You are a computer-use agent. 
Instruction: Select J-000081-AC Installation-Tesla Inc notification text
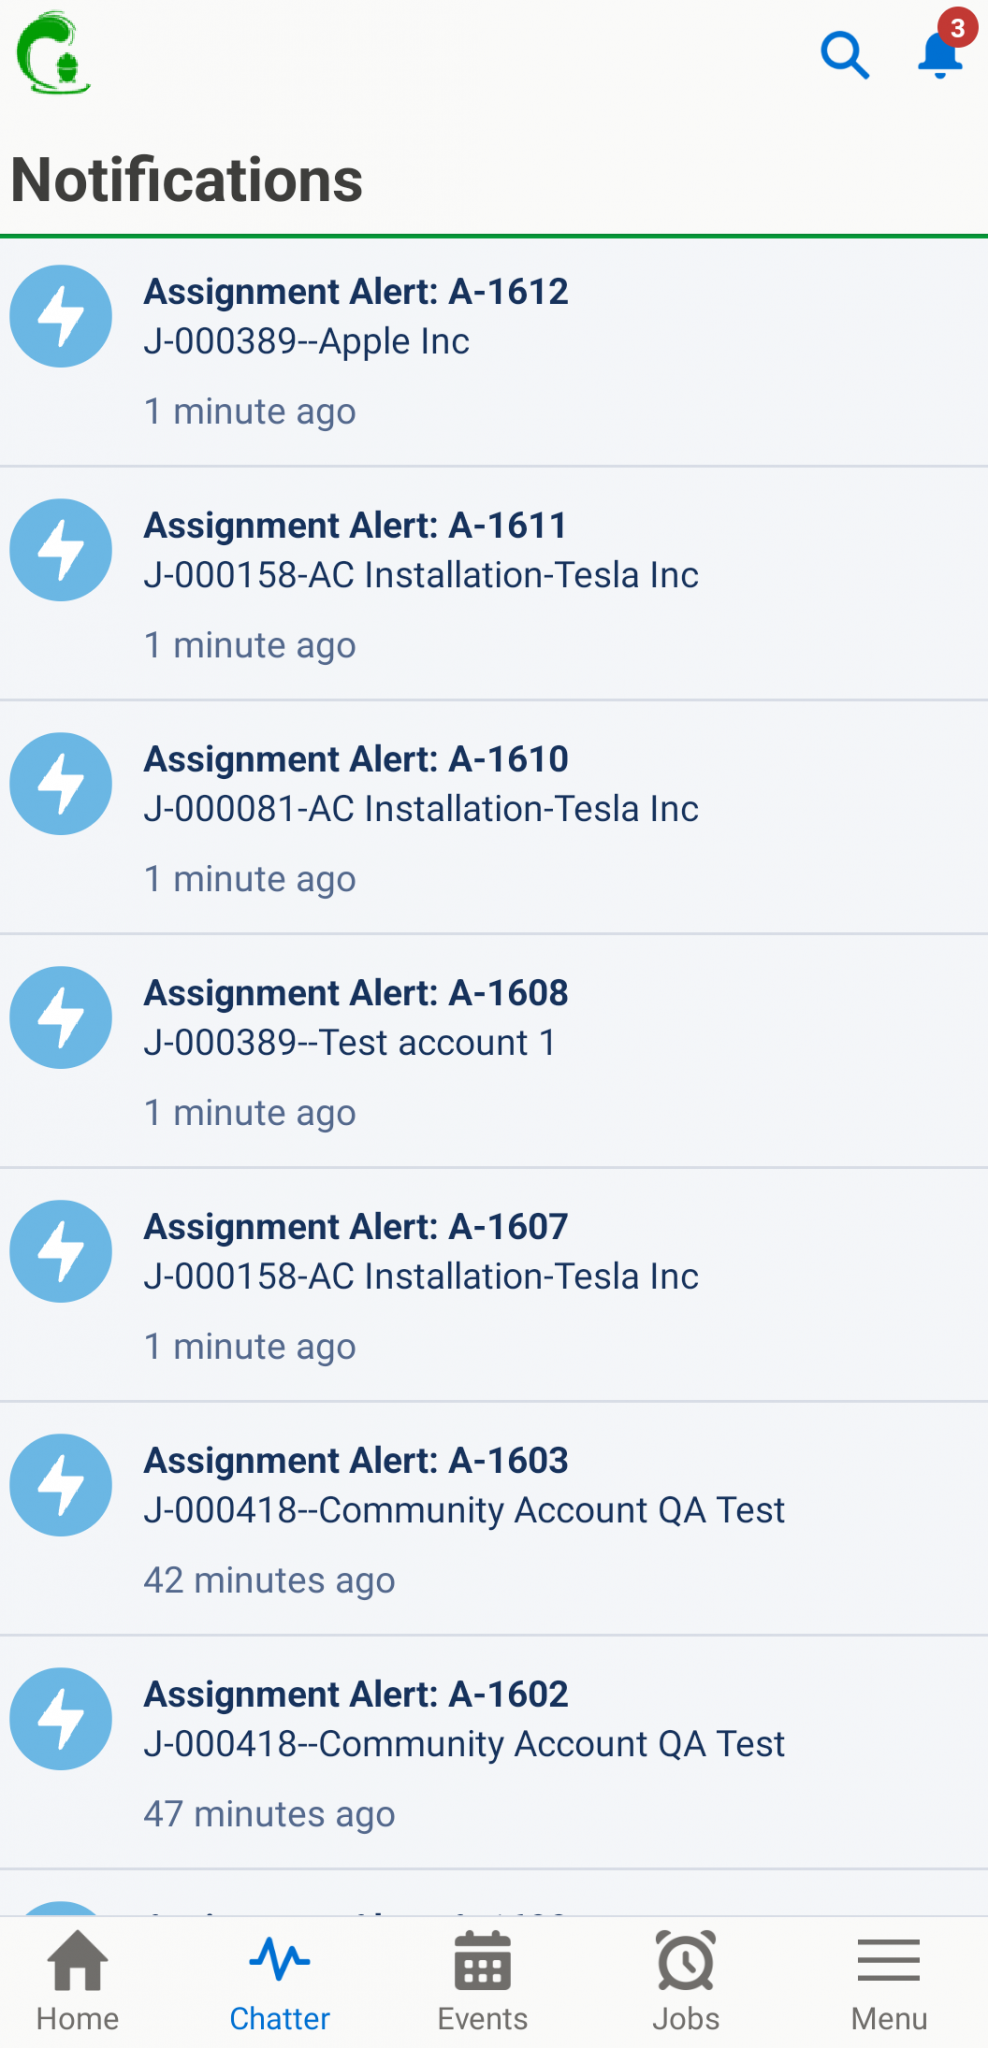[x=421, y=809]
